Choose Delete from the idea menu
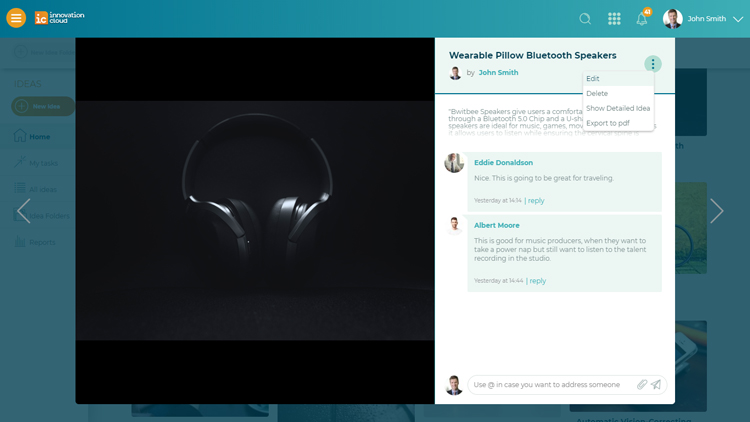Image resolution: width=750 pixels, height=422 pixels. [618, 93]
